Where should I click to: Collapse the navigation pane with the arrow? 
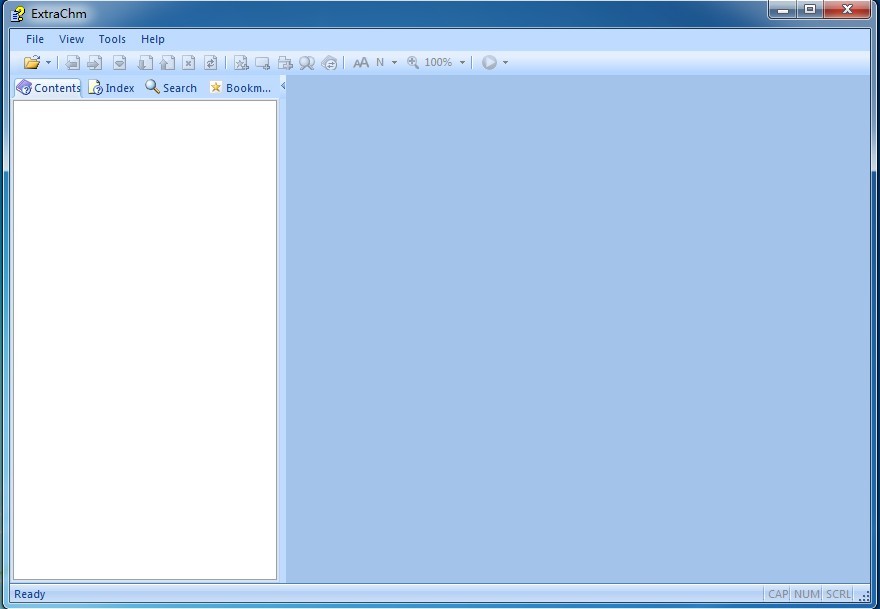click(283, 86)
